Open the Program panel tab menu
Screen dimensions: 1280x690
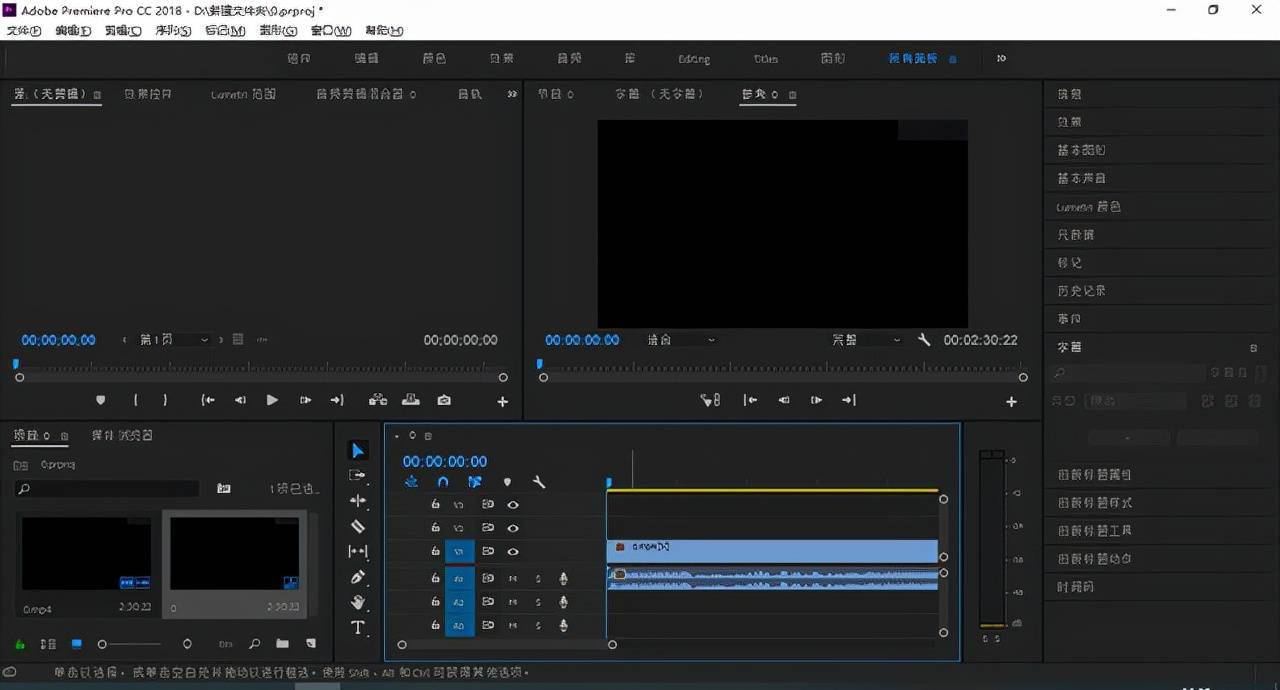click(793, 95)
